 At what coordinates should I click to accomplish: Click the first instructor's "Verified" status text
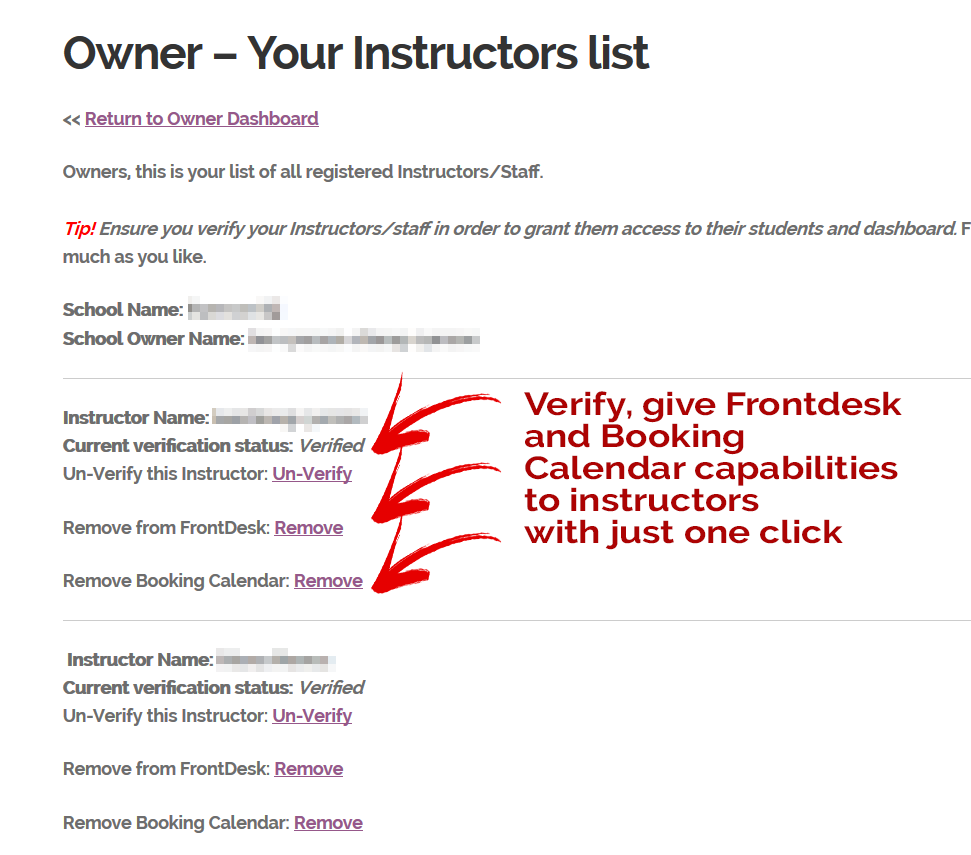(331, 446)
